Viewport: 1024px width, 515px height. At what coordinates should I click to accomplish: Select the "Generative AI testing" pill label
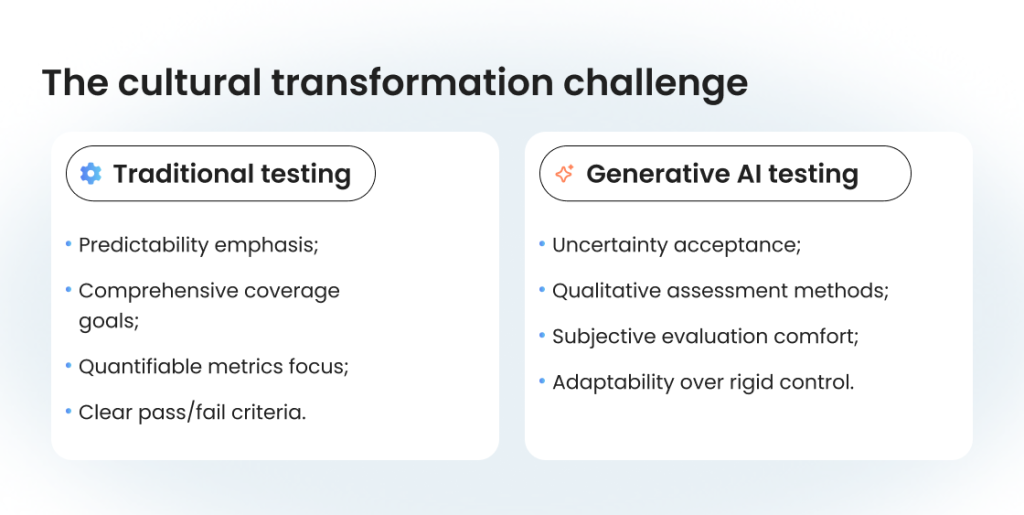(722, 174)
